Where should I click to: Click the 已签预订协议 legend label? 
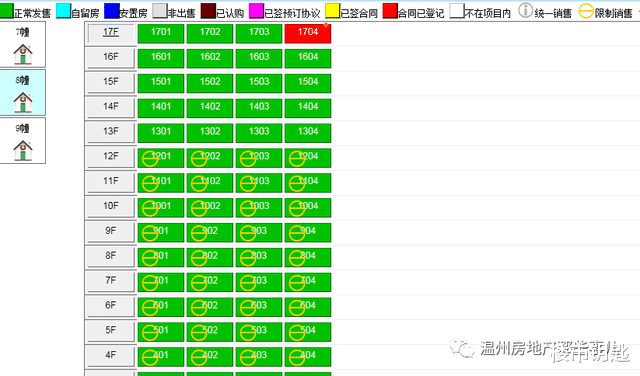292,13
